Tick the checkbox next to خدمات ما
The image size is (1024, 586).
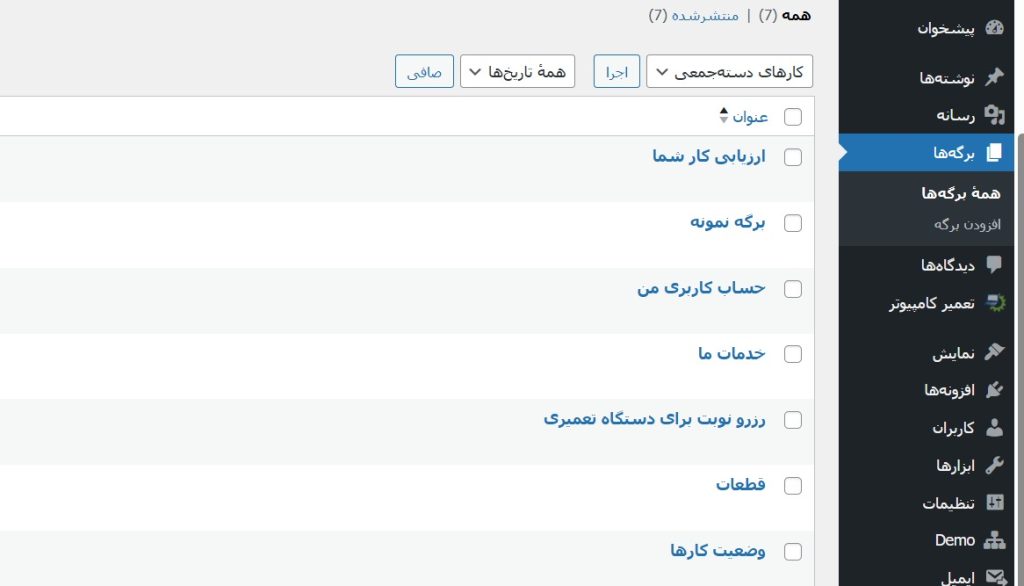[793, 354]
